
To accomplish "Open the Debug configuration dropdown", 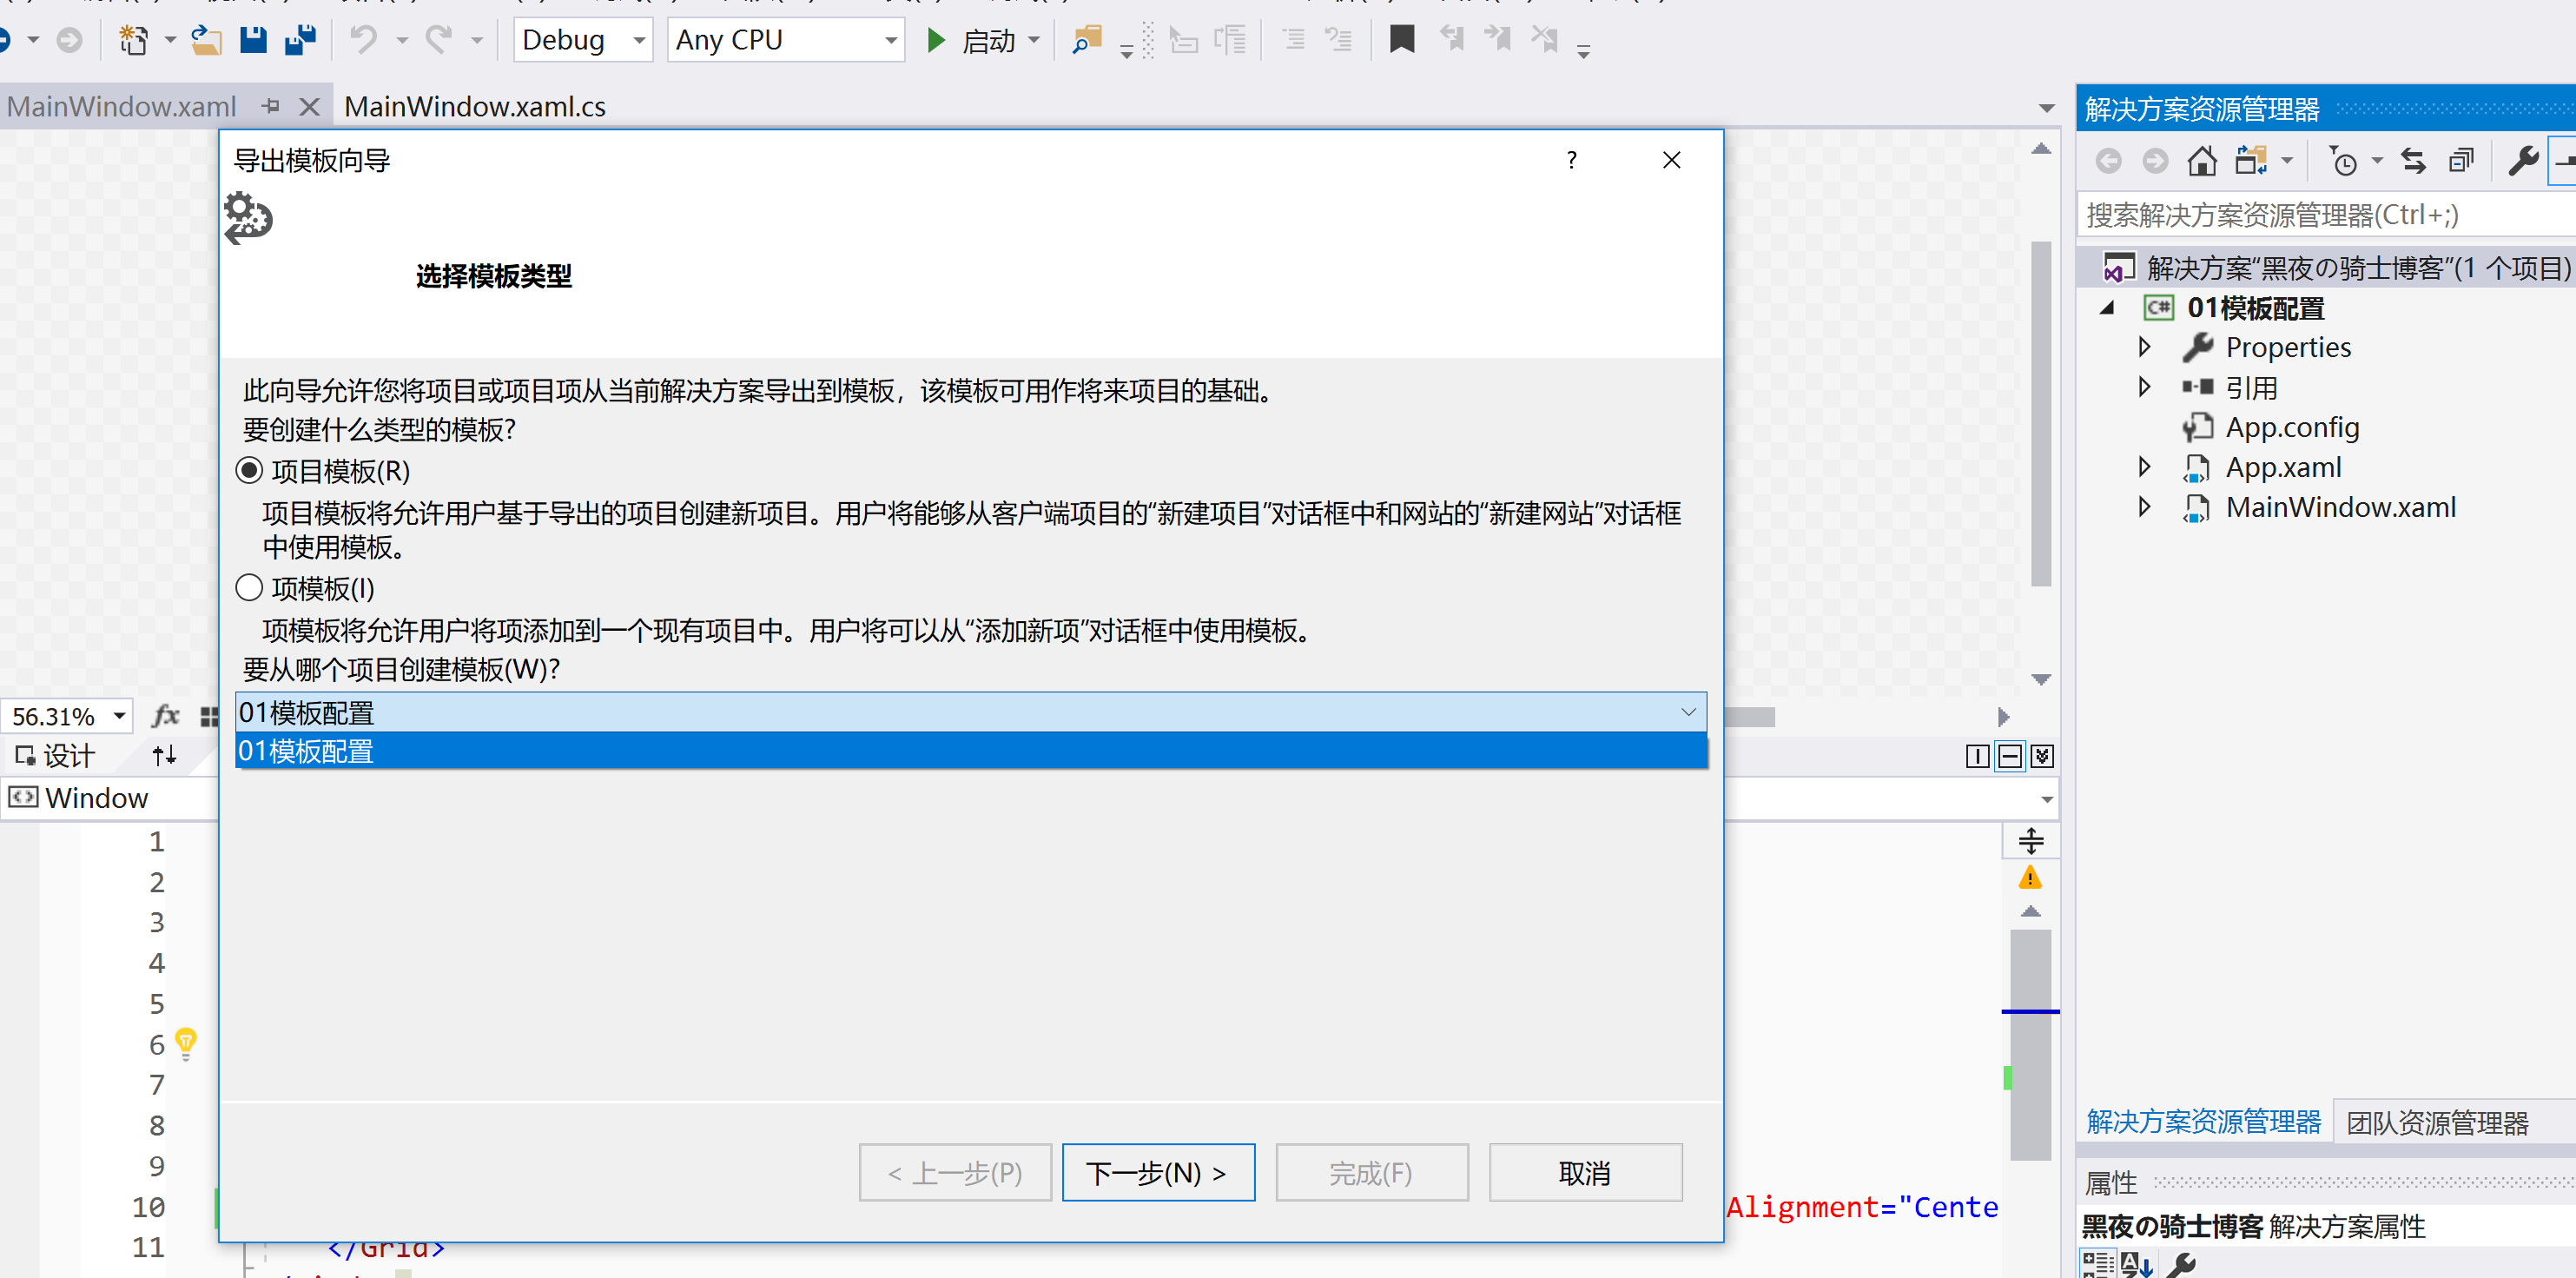I will pos(583,40).
